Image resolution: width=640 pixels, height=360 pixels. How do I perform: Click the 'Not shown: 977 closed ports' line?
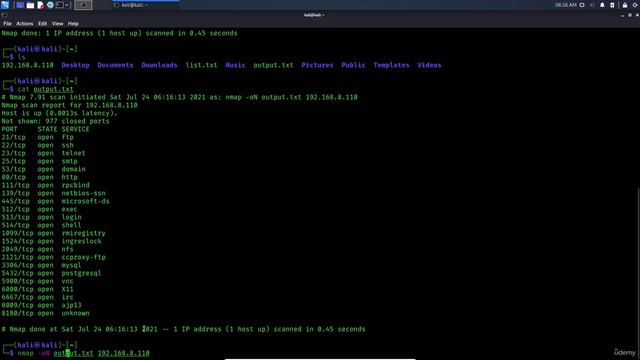pos(56,121)
